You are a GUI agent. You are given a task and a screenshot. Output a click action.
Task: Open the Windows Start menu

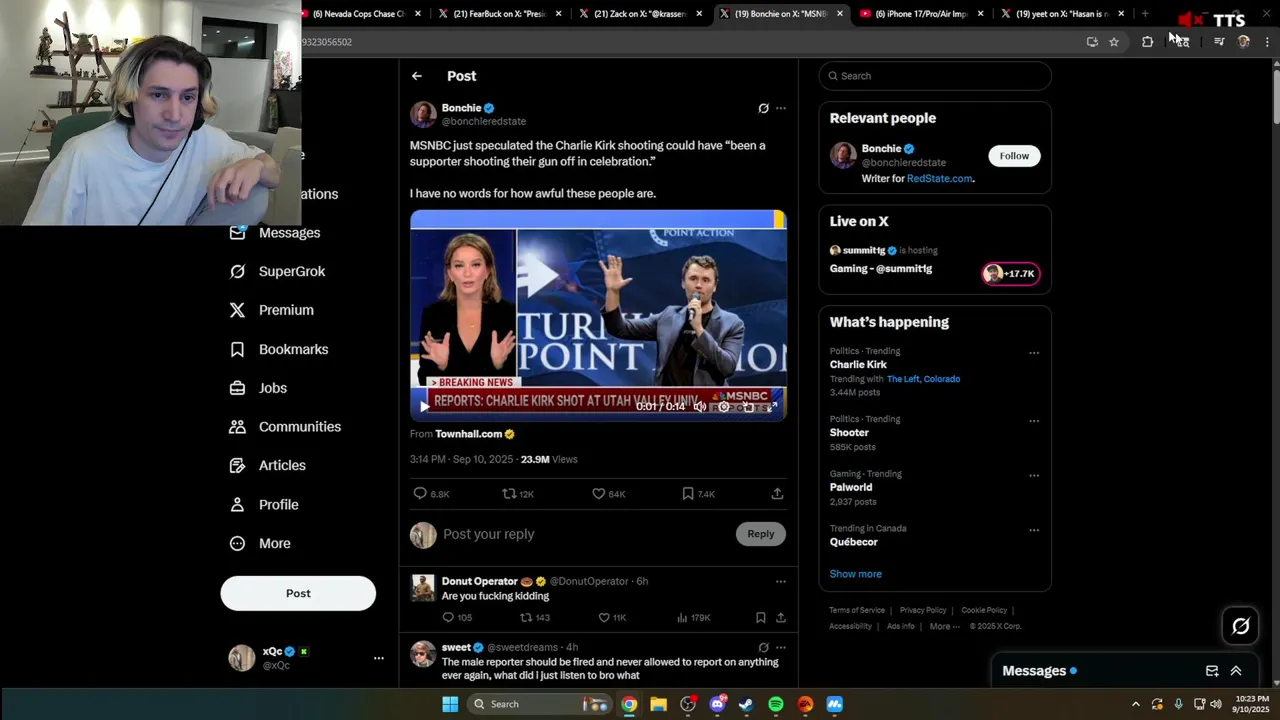pos(450,704)
